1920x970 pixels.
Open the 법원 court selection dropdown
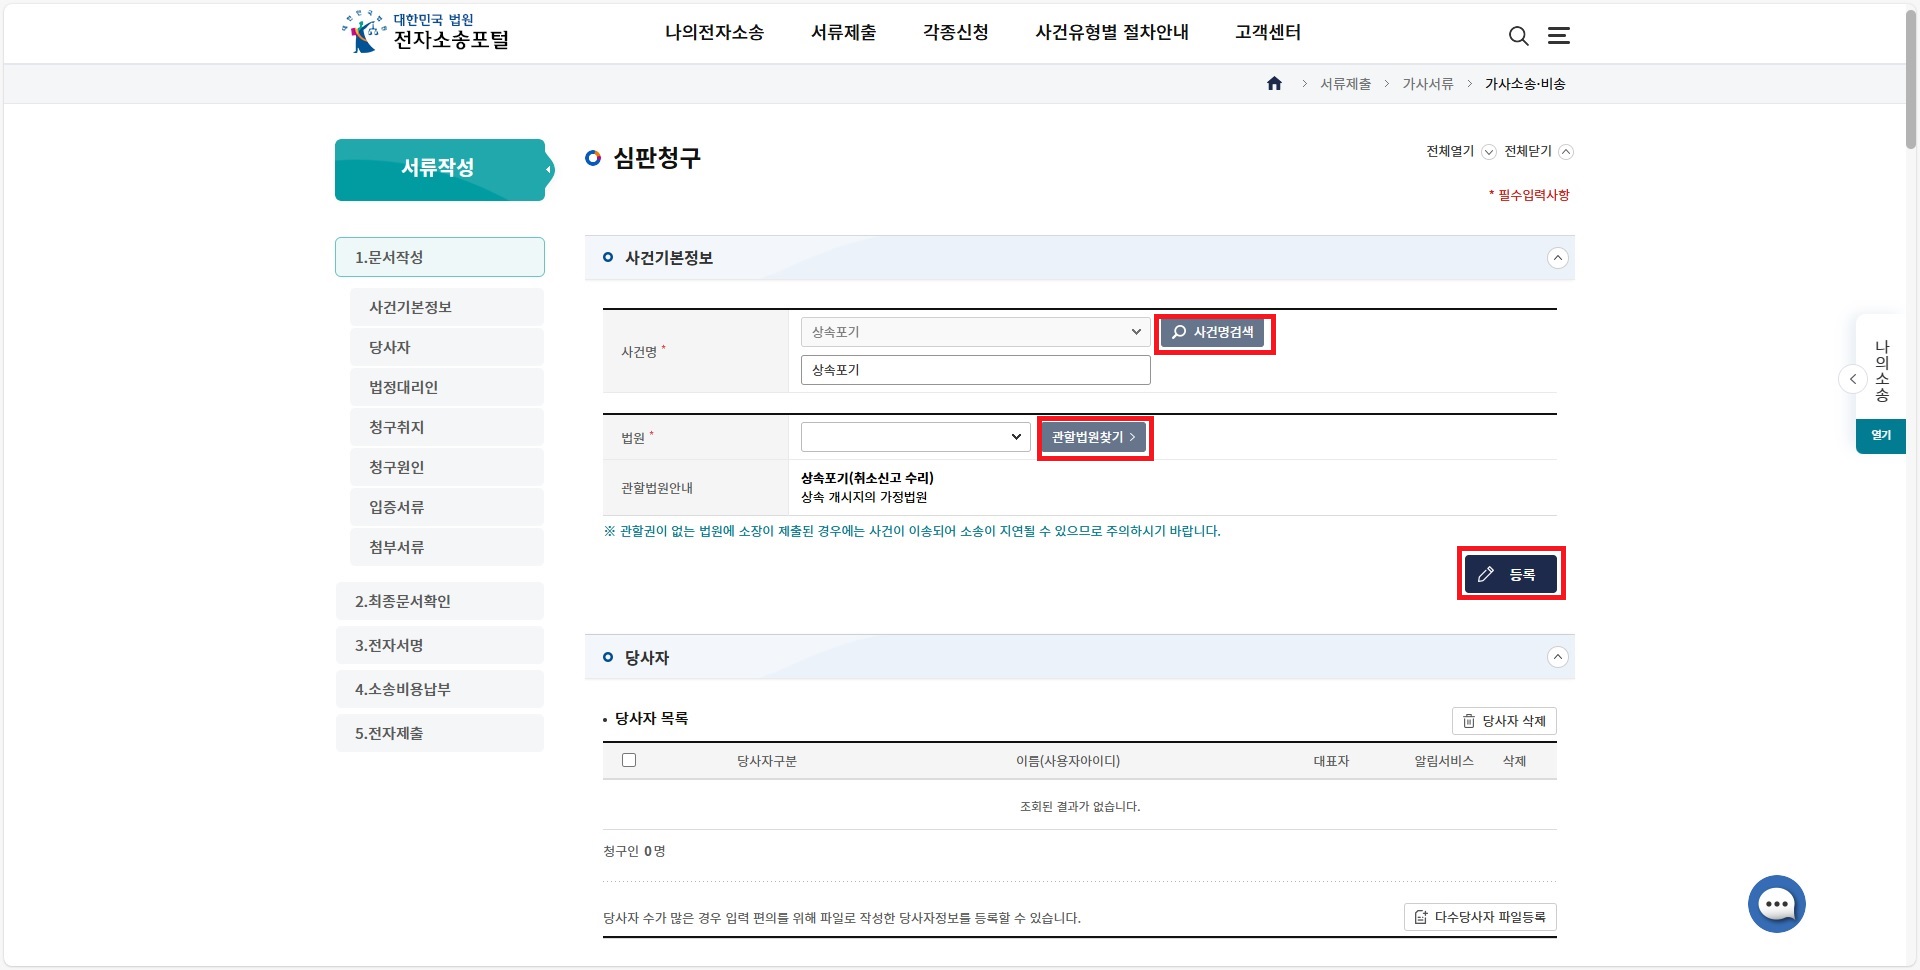pos(913,437)
